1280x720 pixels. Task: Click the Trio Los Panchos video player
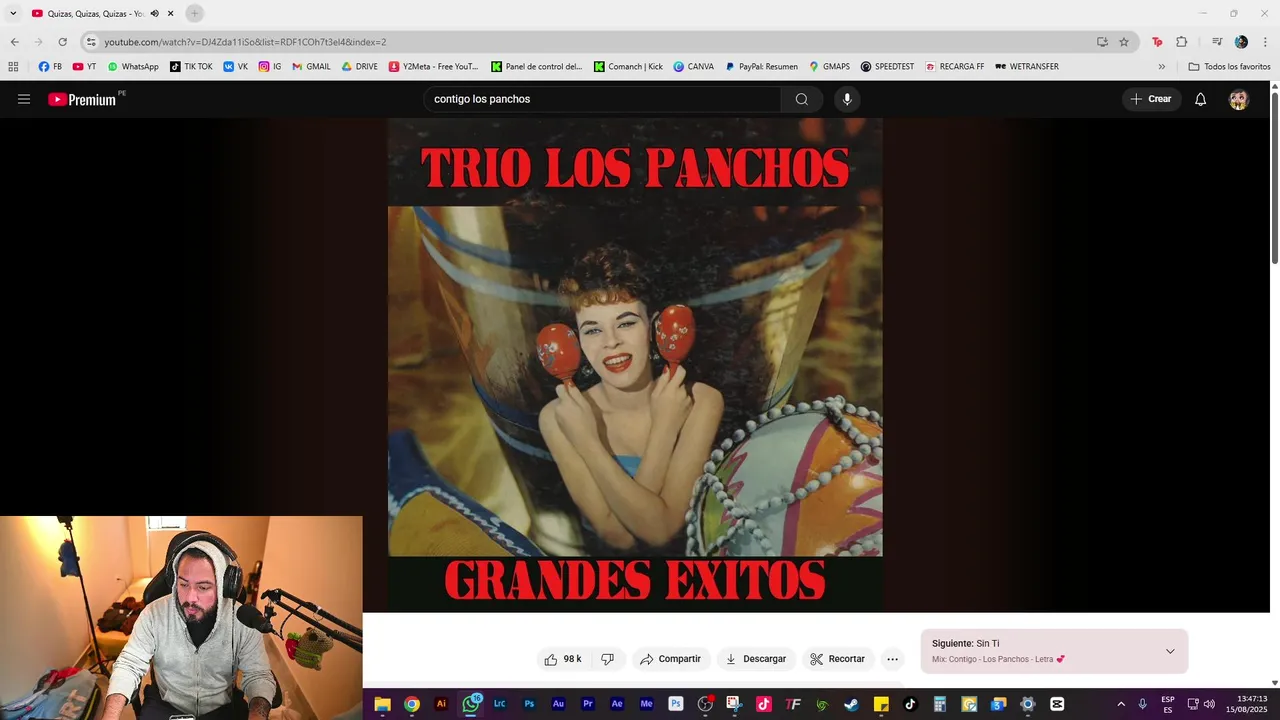click(x=635, y=365)
